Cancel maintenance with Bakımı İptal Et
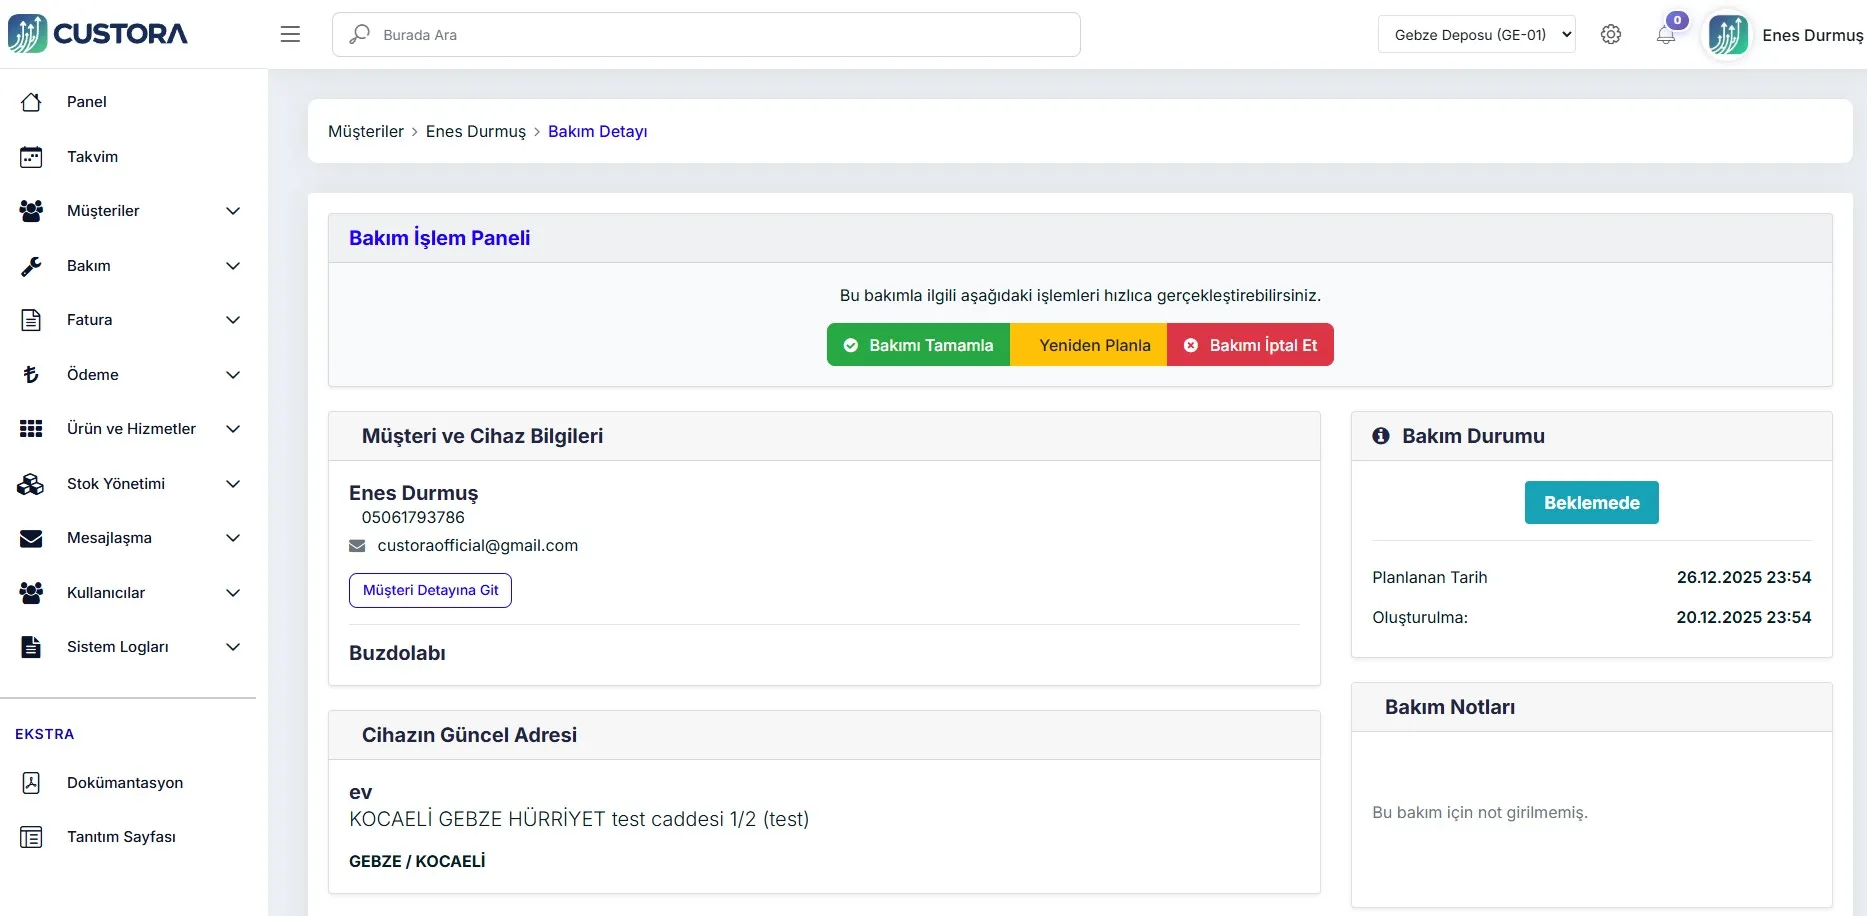This screenshot has width=1867, height=916. click(1250, 345)
